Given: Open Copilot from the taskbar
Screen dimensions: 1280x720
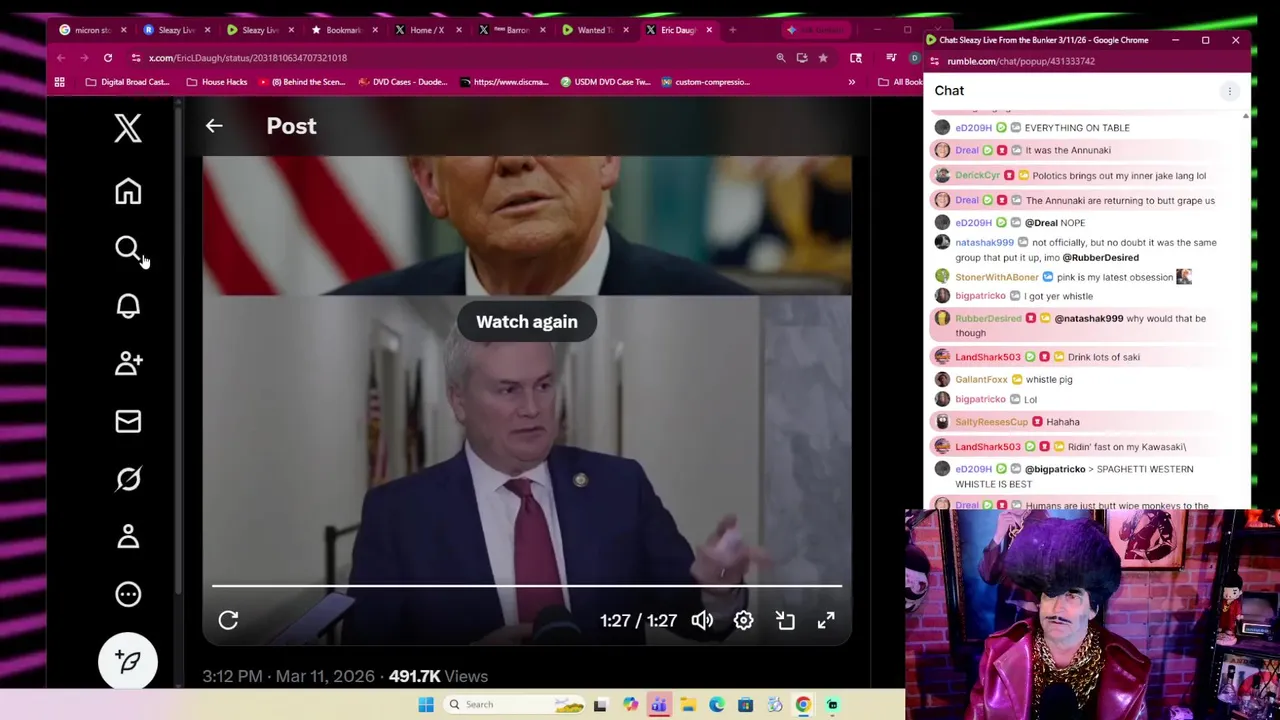Looking at the screenshot, I should [630, 705].
